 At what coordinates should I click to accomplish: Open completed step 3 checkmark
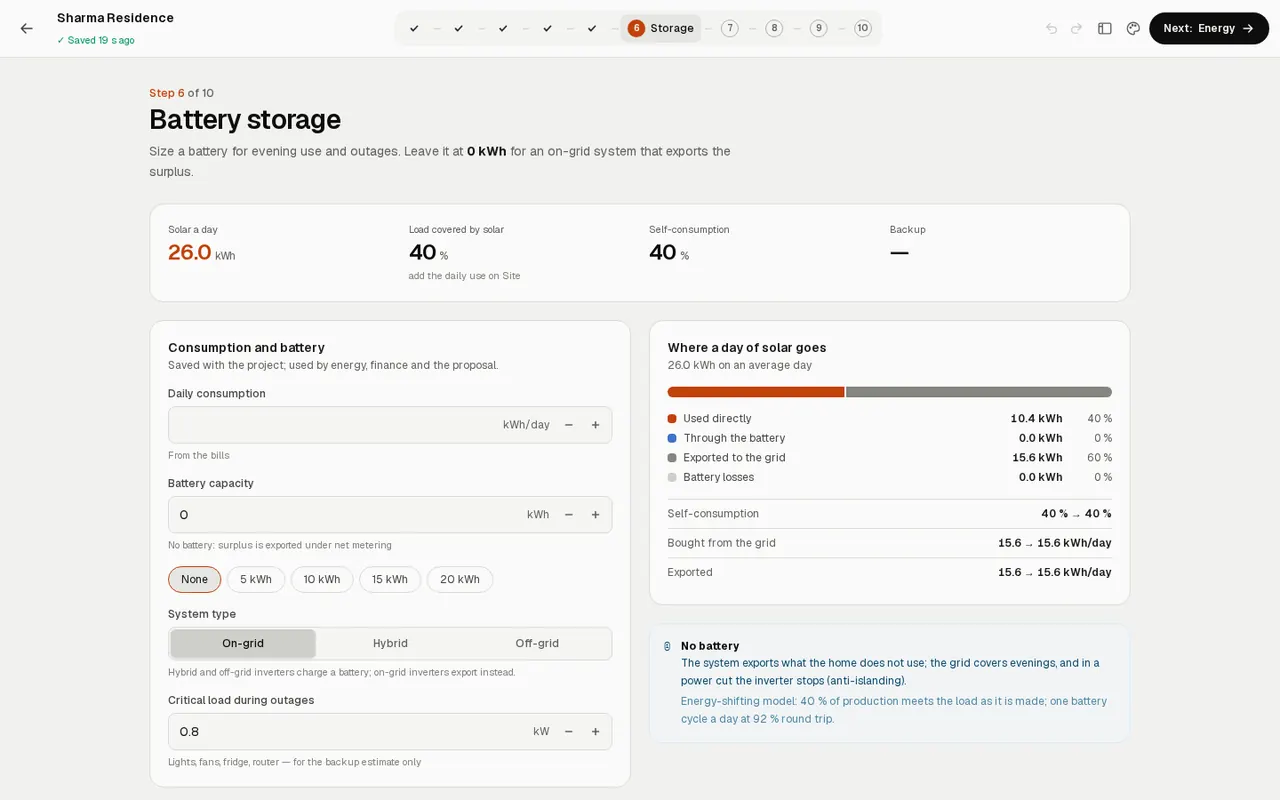click(503, 28)
